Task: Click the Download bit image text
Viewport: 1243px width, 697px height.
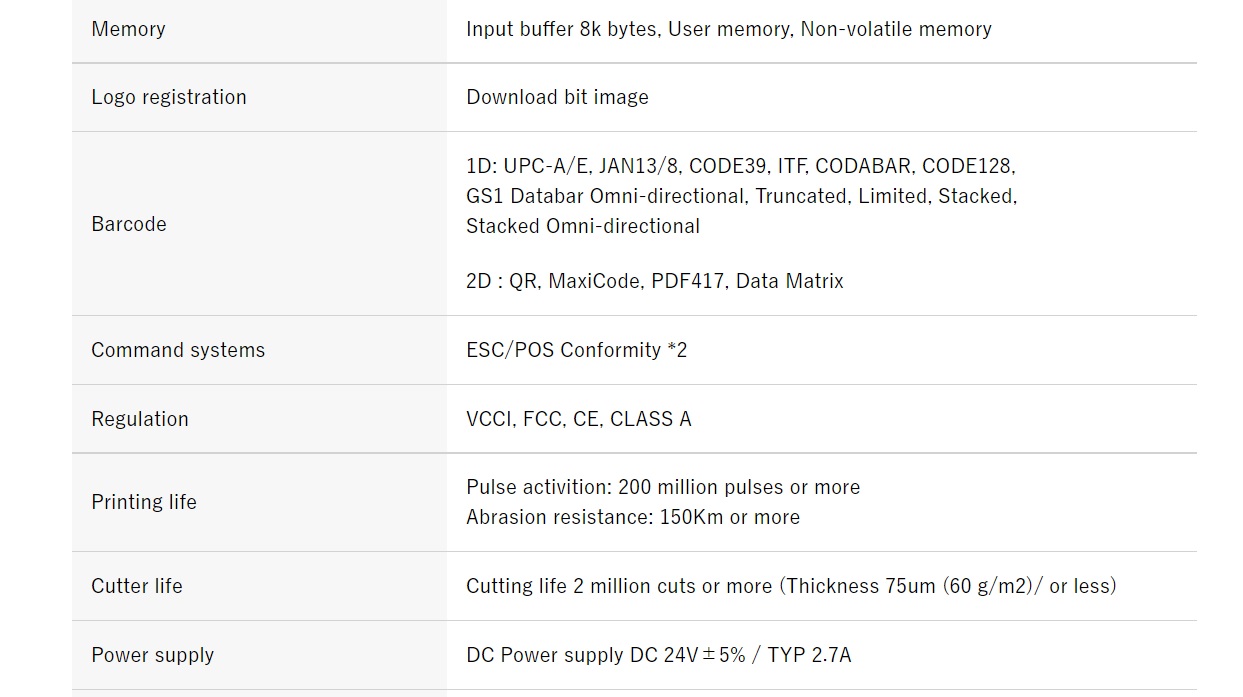Action: pos(557,97)
